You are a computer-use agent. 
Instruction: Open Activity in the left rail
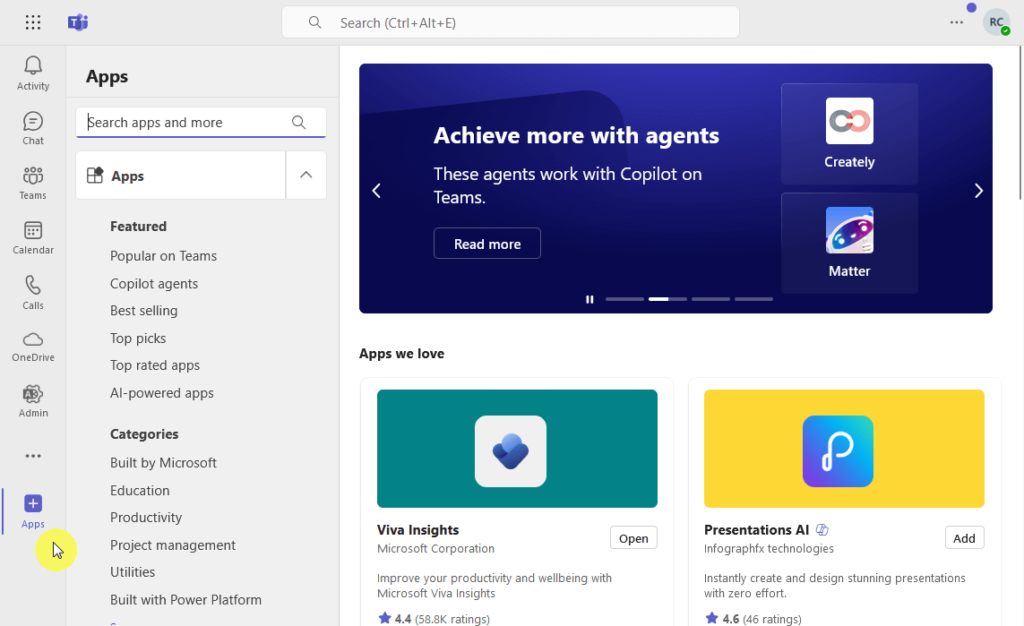(33, 72)
